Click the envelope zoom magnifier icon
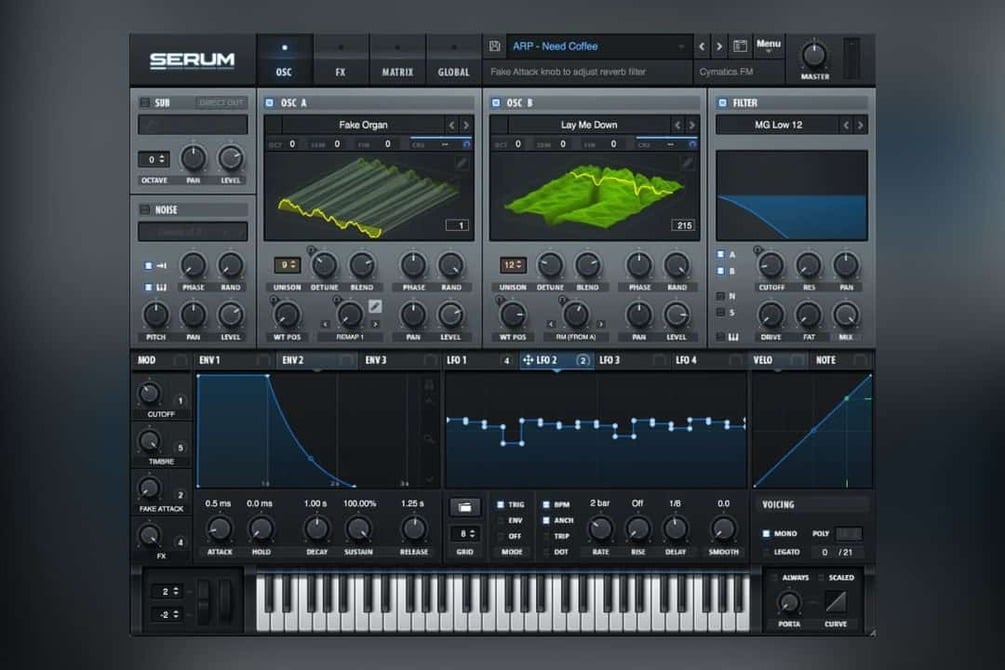 click(429, 439)
